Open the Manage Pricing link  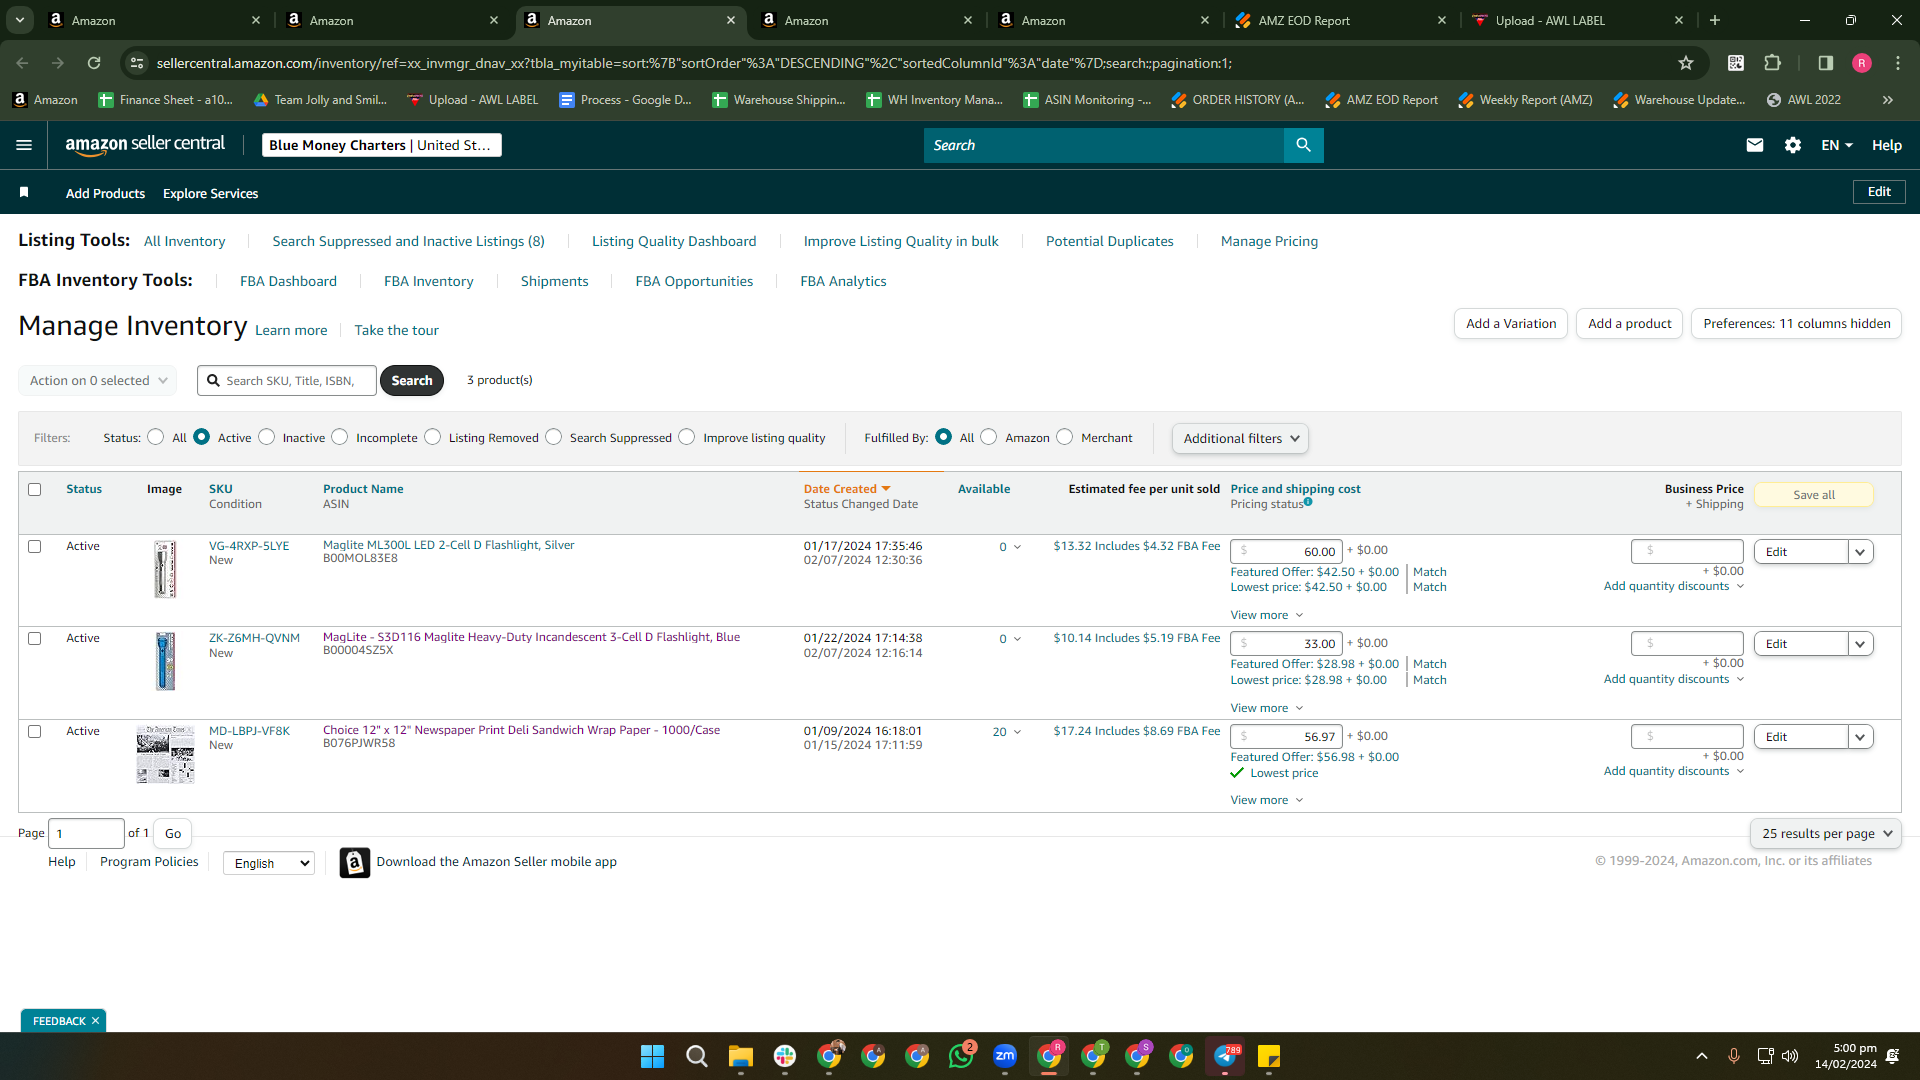[x=1269, y=241]
